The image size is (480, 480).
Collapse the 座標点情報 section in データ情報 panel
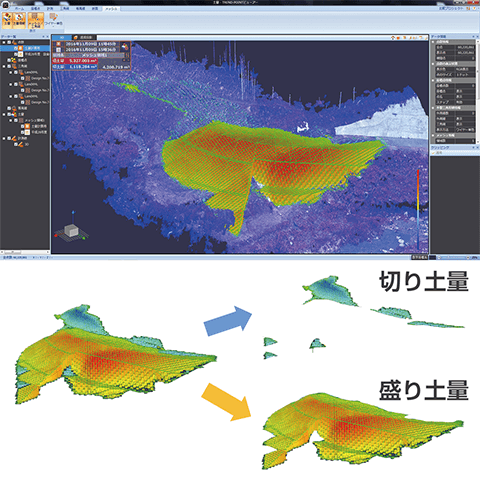(433, 80)
